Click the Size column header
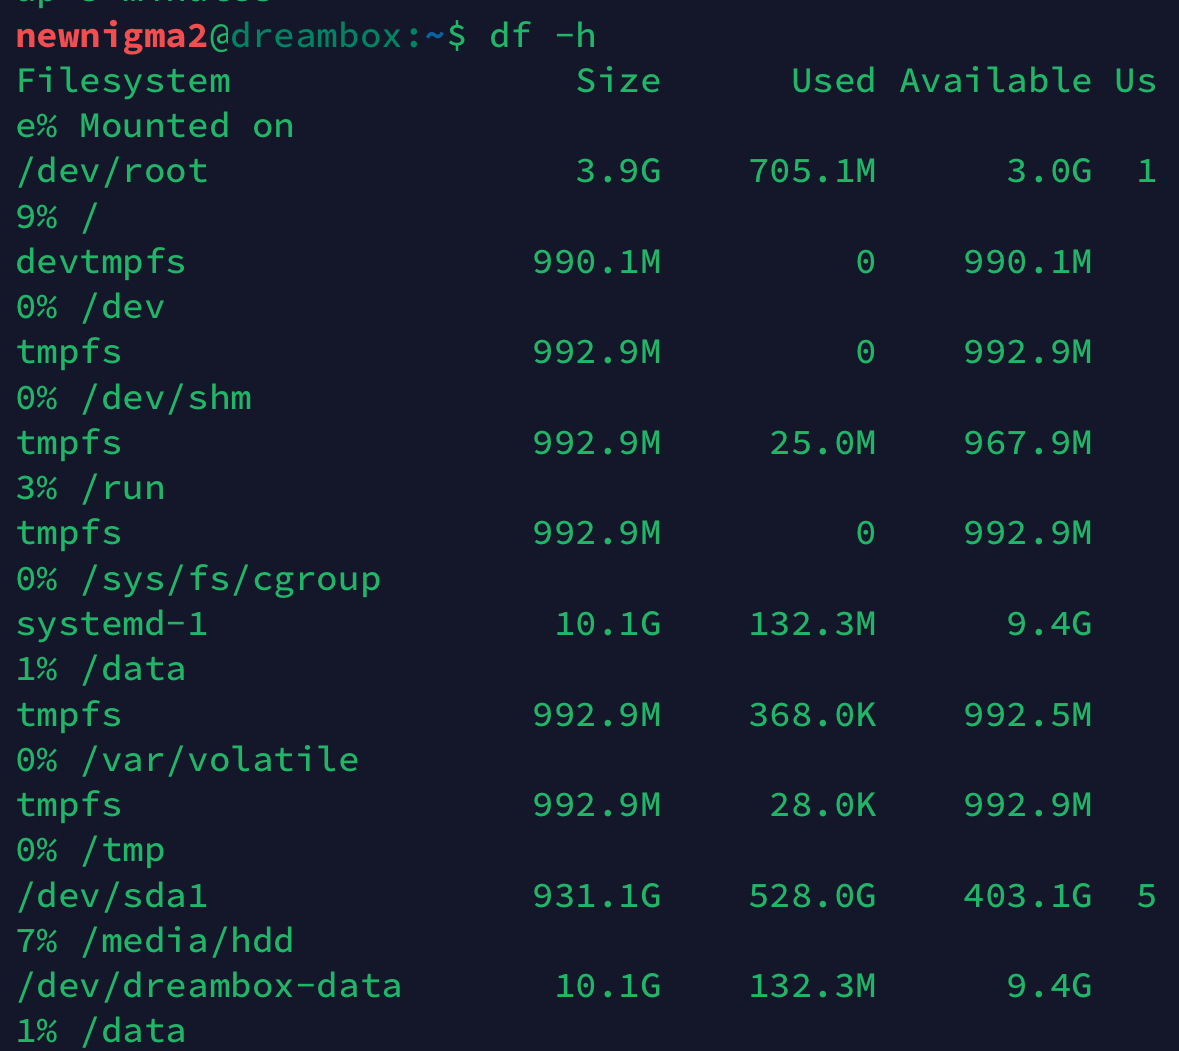 tap(618, 81)
